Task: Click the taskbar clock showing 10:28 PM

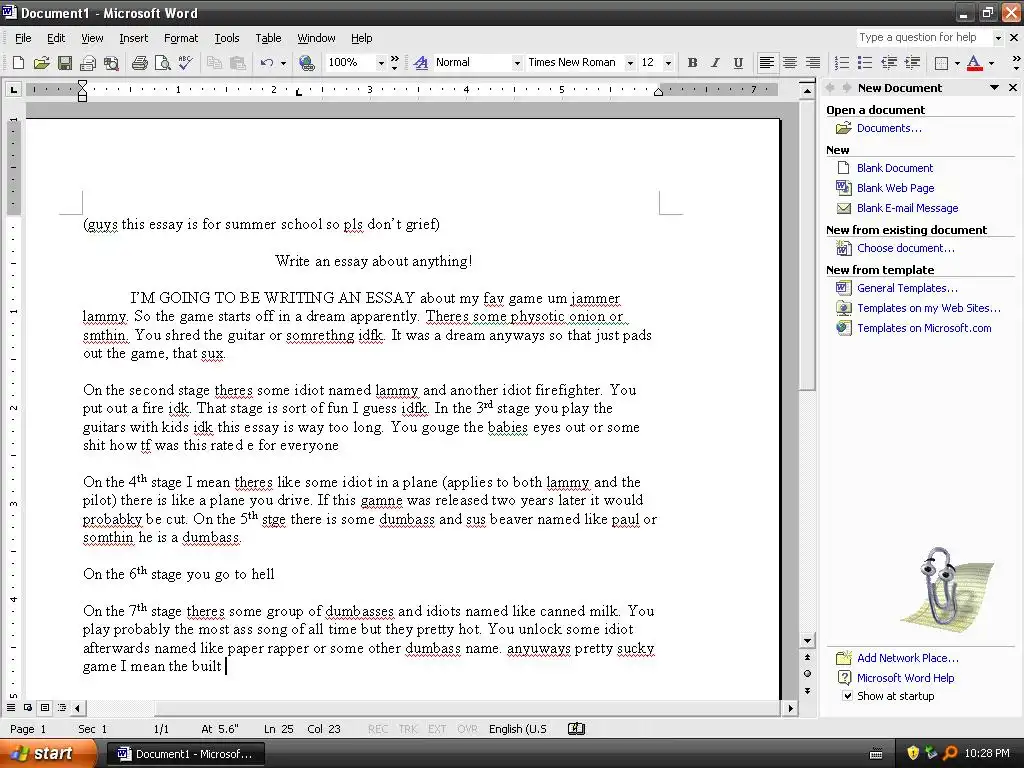Action: 987,754
